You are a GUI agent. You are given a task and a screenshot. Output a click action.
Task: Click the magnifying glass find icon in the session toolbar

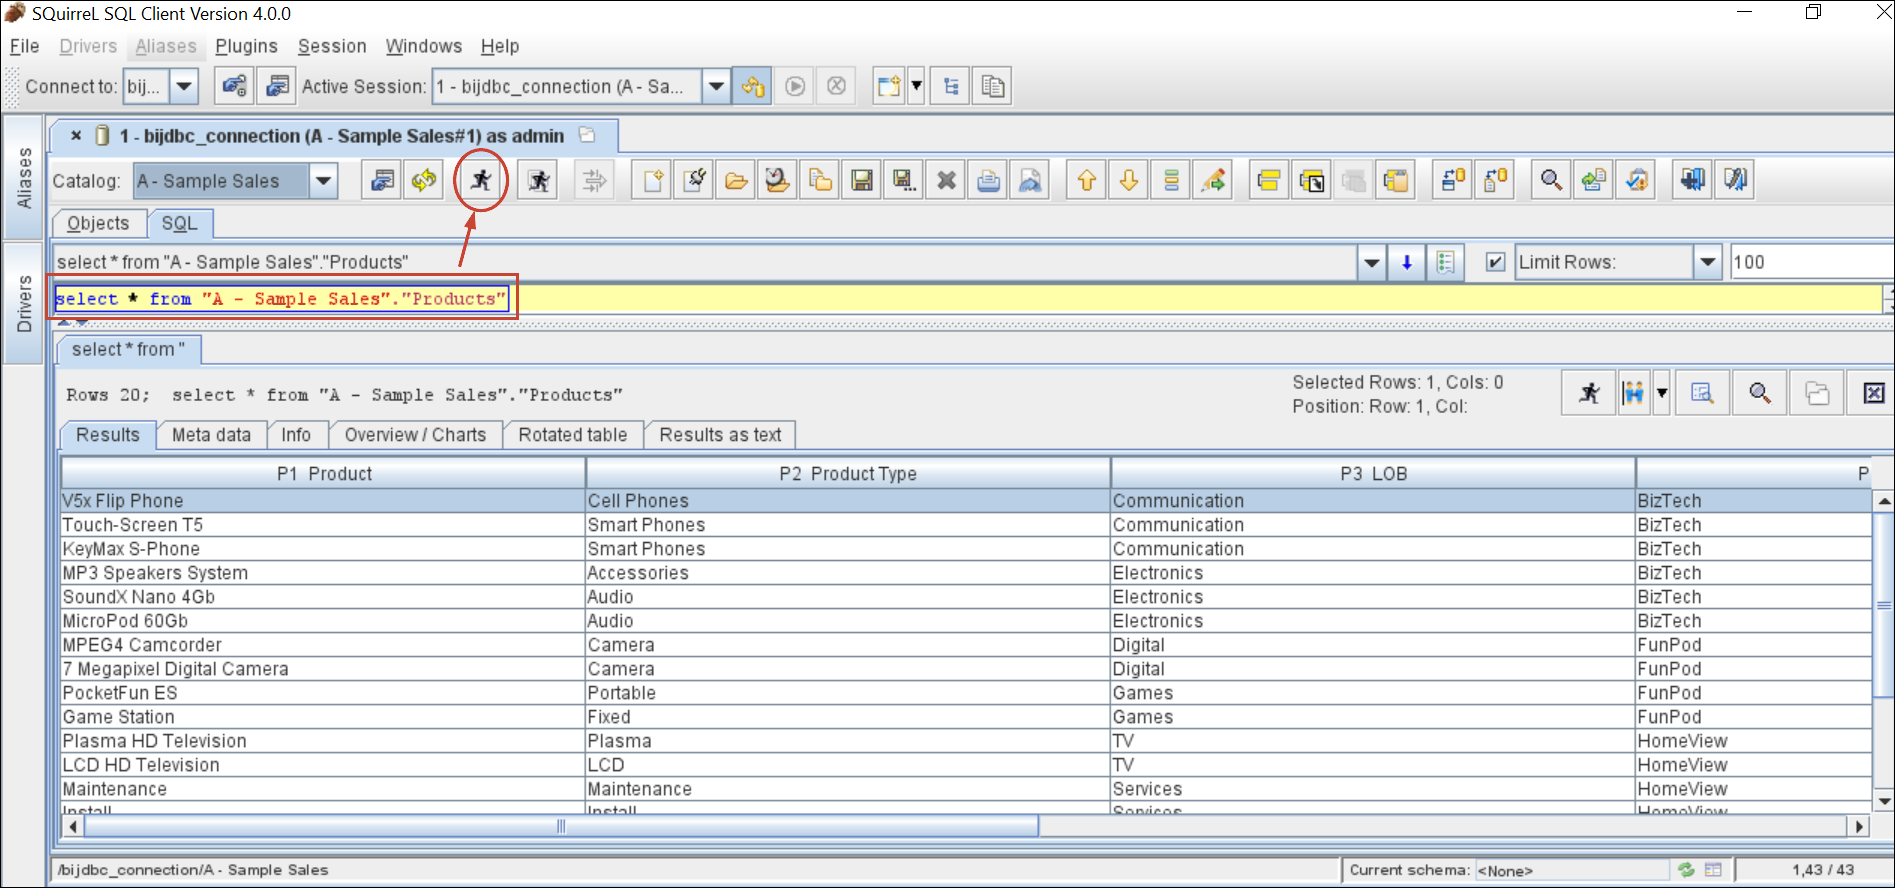(1551, 181)
